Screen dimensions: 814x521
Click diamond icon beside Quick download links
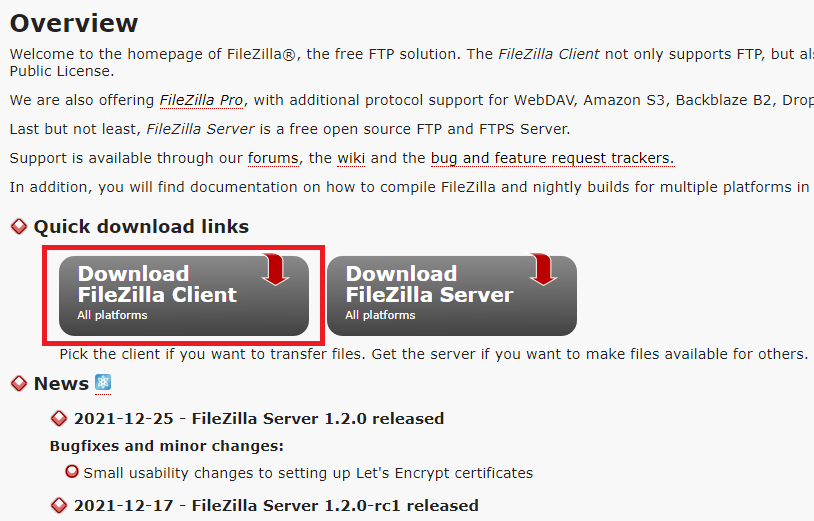(19, 226)
